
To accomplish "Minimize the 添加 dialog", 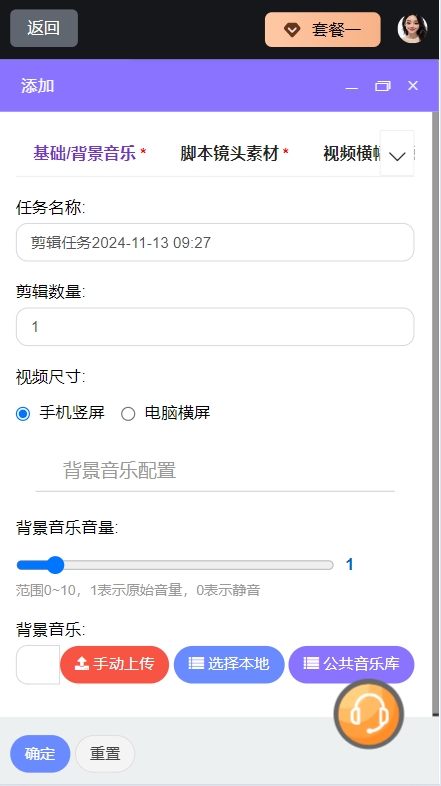I will (x=352, y=86).
